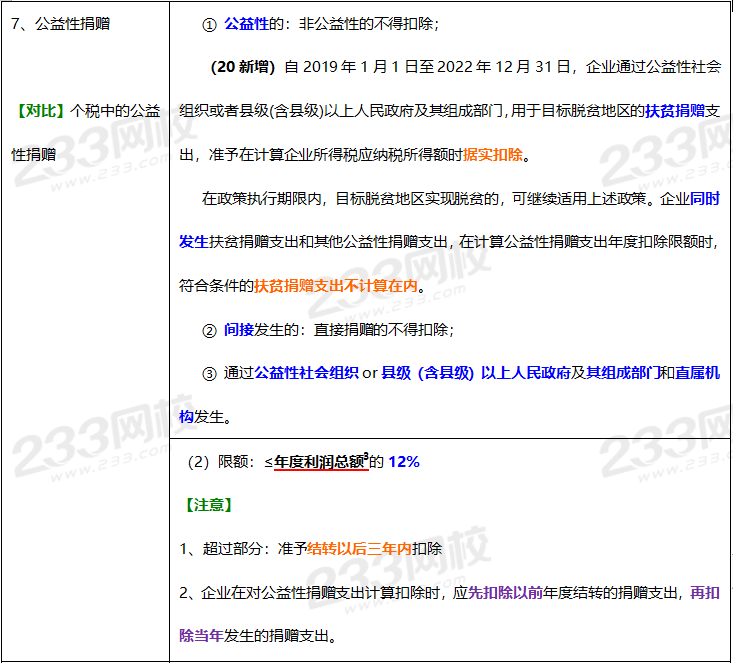Viewport: 733px width, 663px height.
Task: Click the orange 据实扣除 text
Action: click(493, 156)
